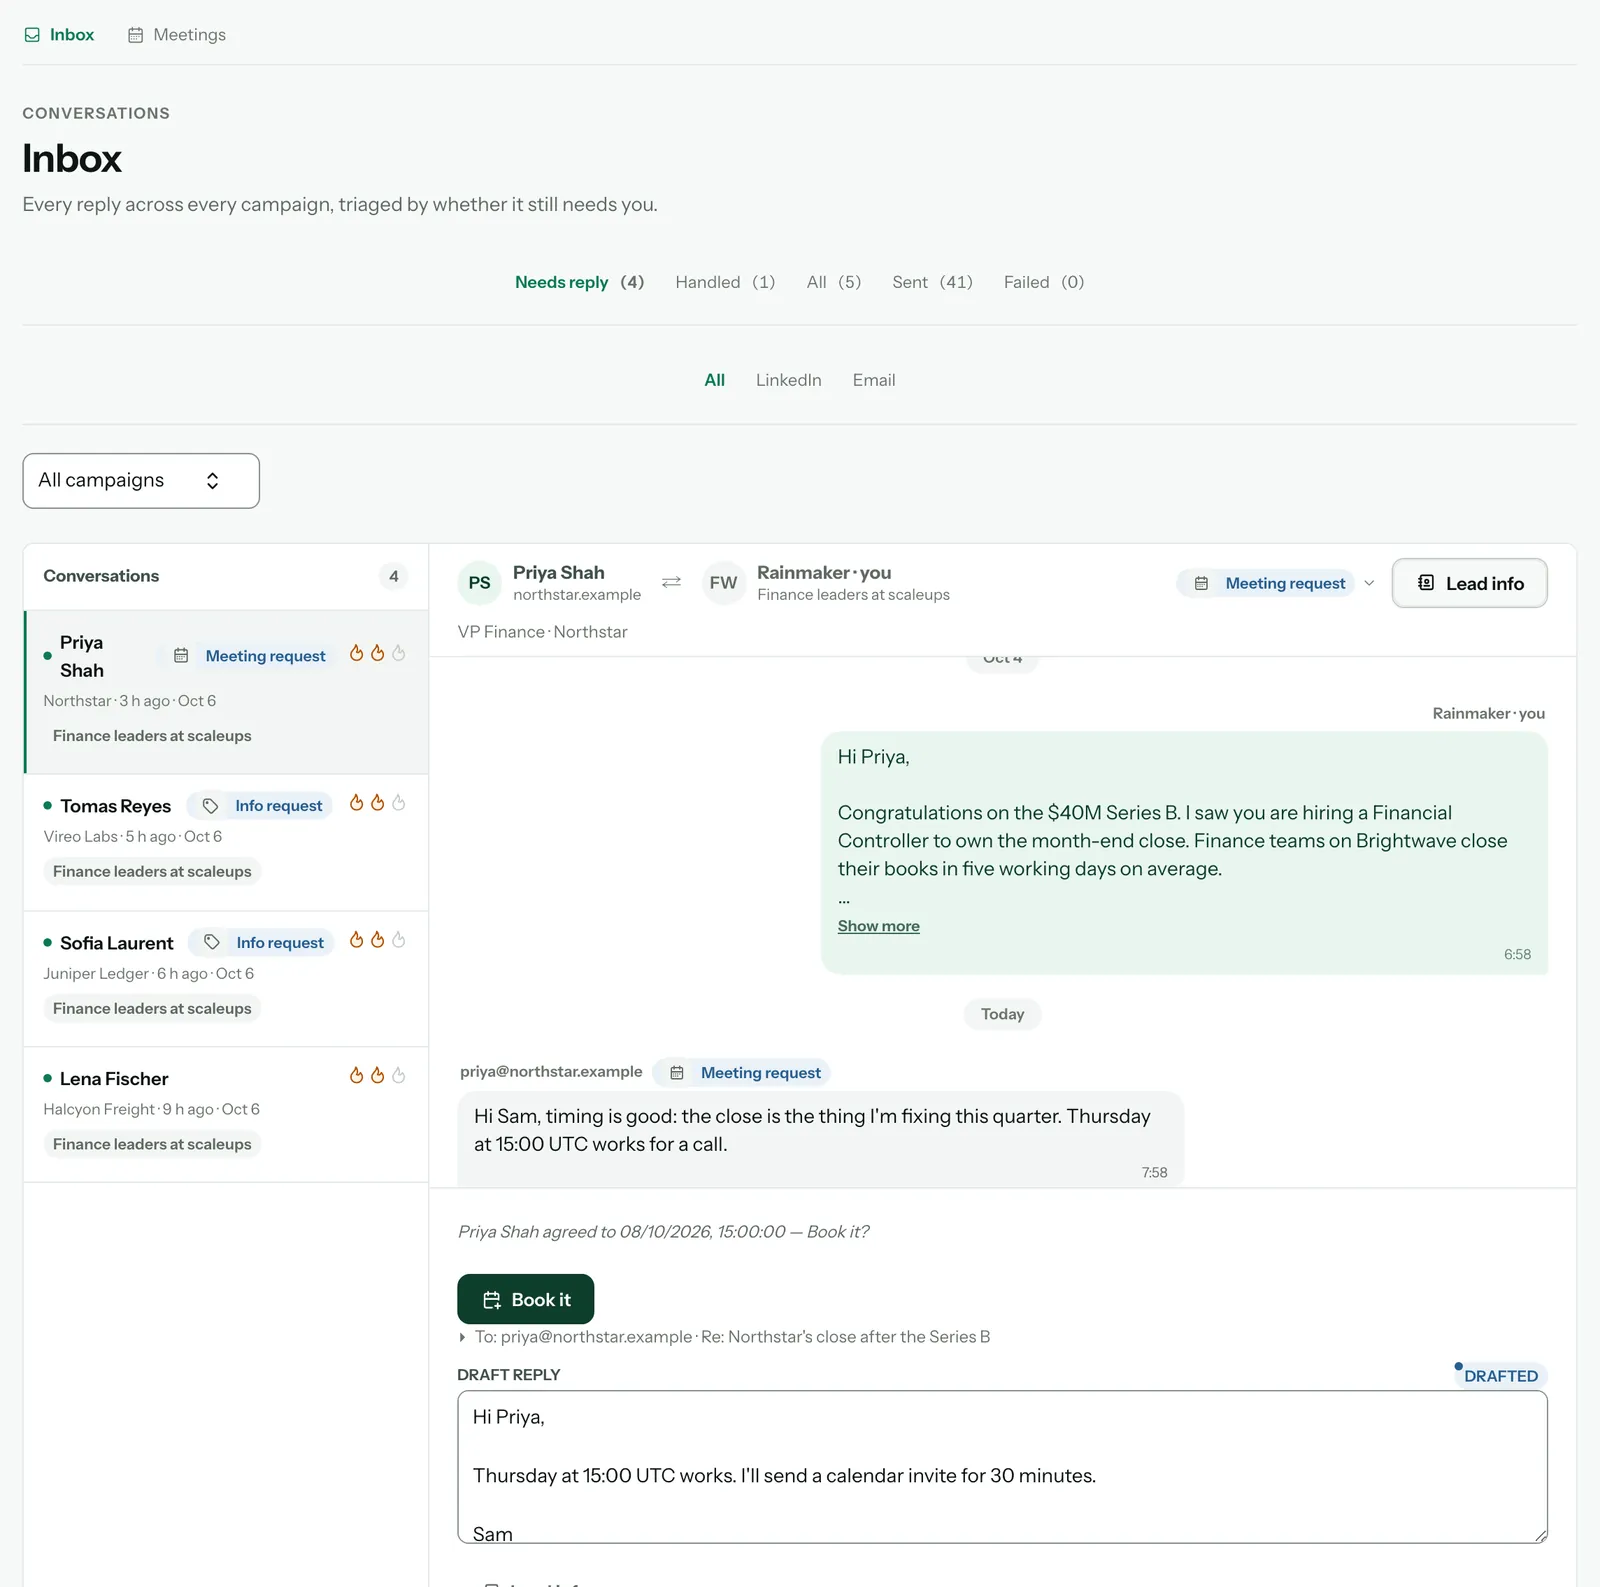The height and width of the screenshot is (1587, 1600).
Task: View the Sent (41) messages
Action: coord(932,282)
